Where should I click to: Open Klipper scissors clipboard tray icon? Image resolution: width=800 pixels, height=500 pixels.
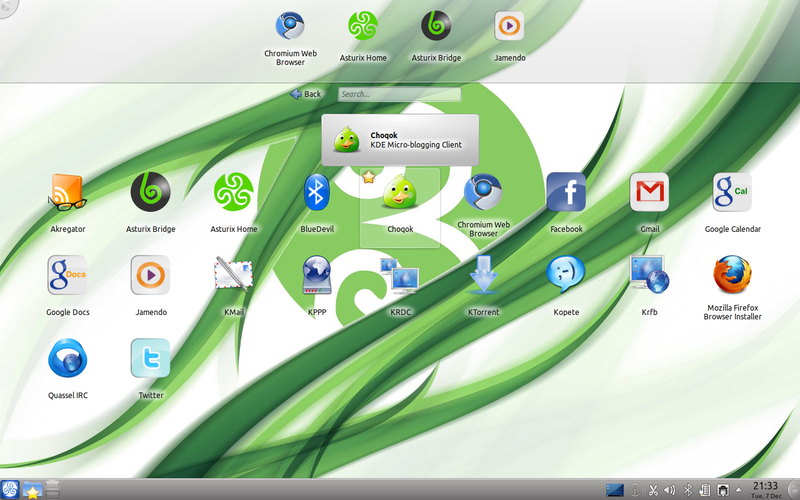pyautogui.click(x=653, y=490)
